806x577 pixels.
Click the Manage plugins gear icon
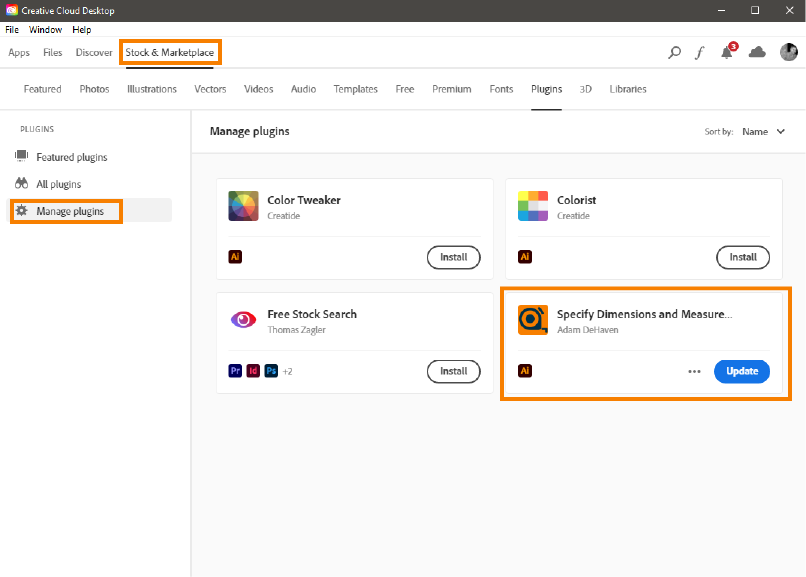coord(22,211)
